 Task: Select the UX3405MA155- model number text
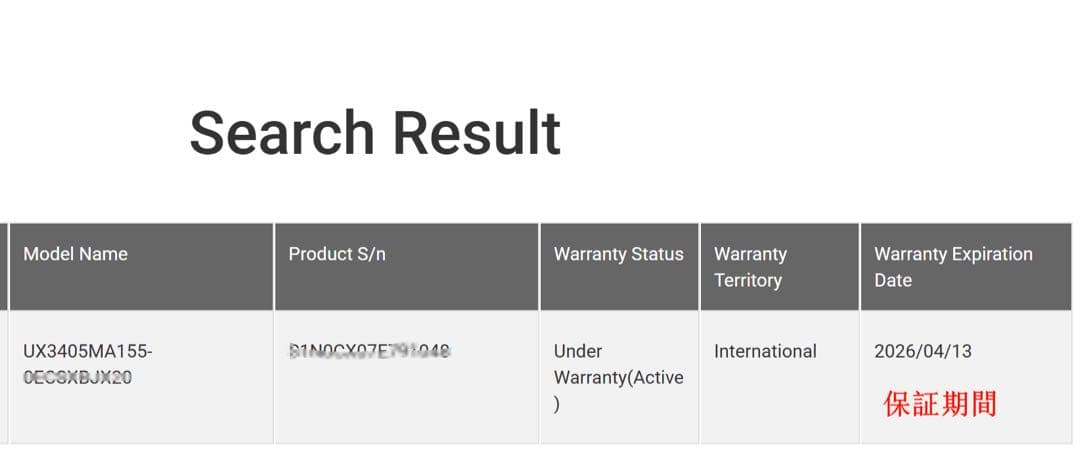(88, 352)
